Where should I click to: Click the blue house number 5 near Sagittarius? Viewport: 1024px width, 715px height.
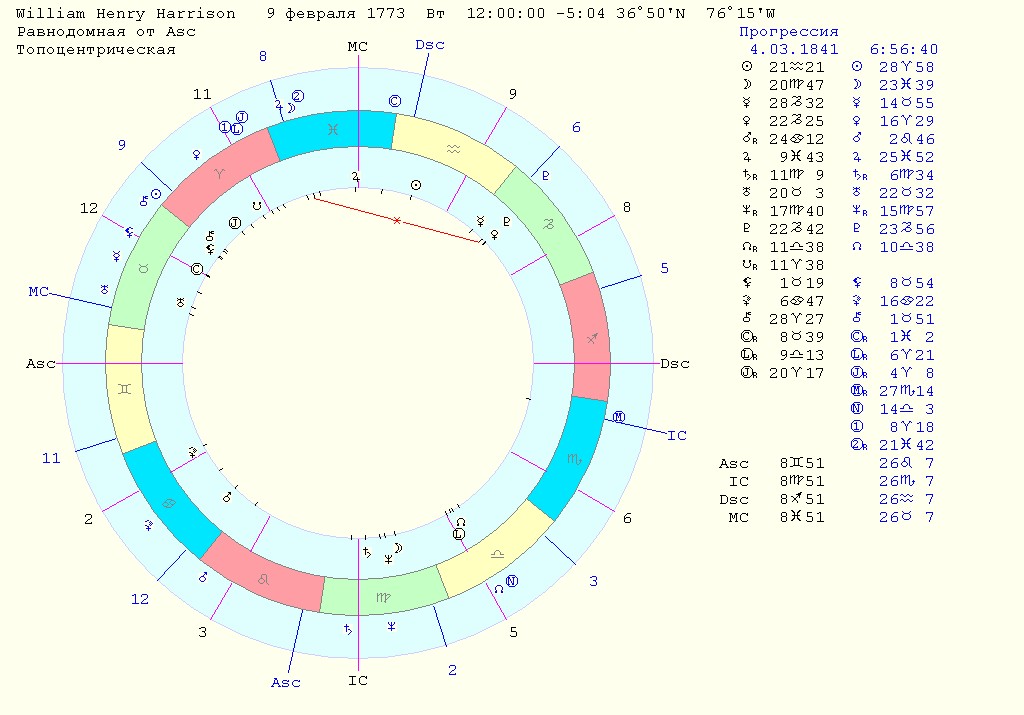pos(664,268)
